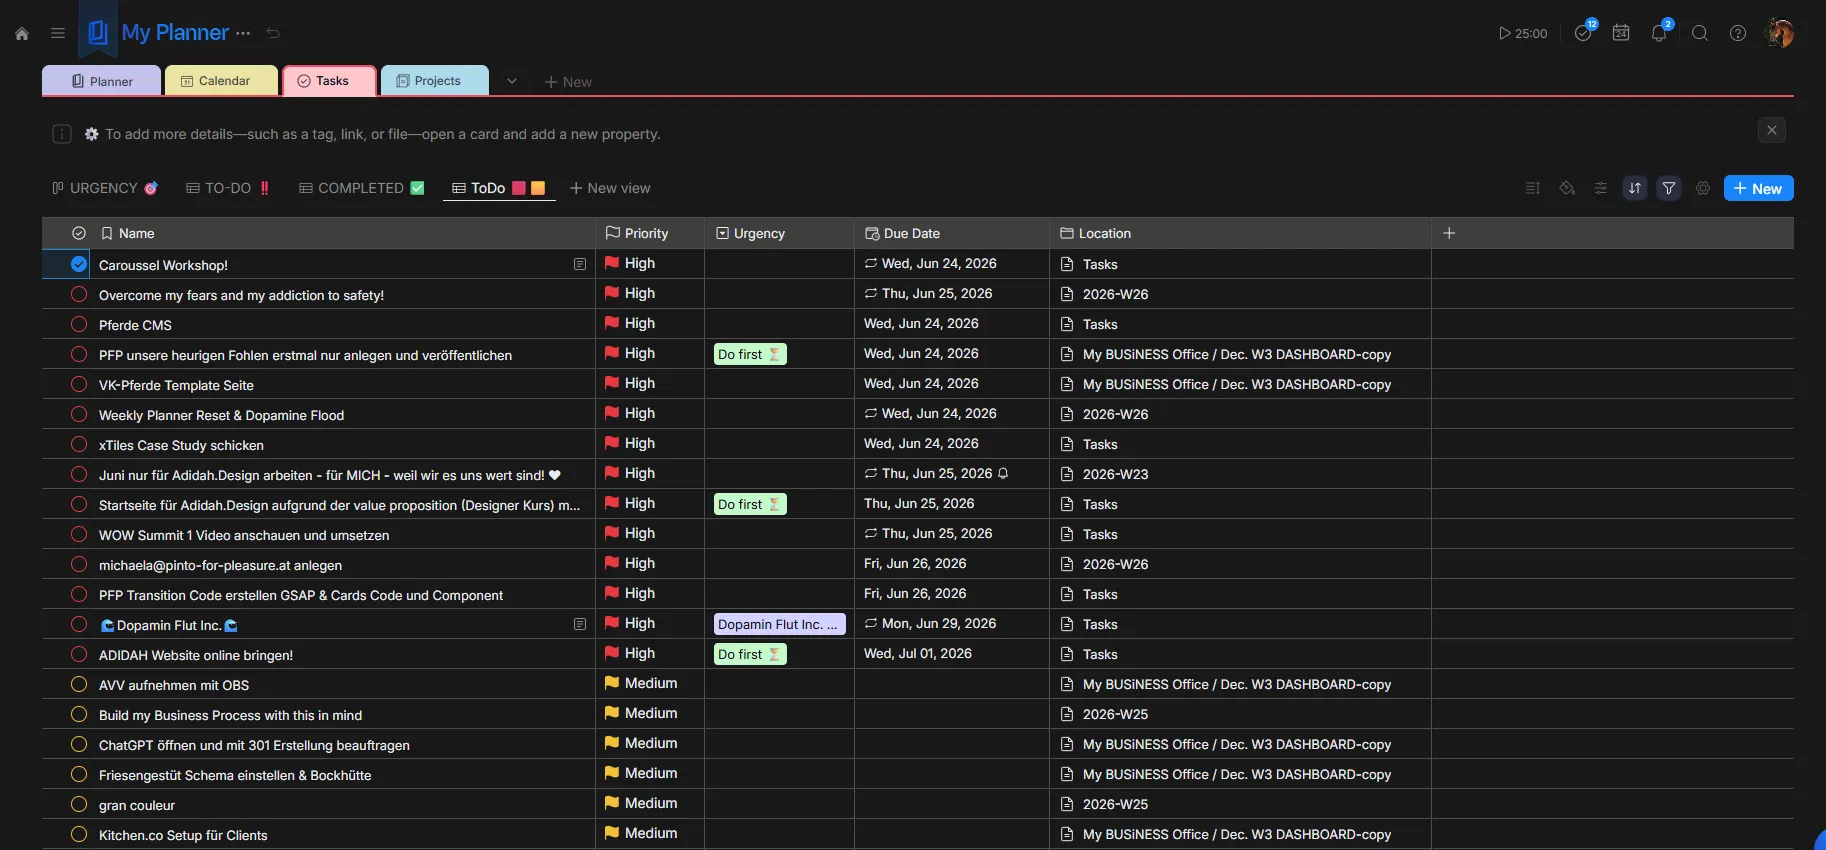Image resolution: width=1826 pixels, height=850 pixels.
Task: Add a new page tab with New
Action: pyautogui.click(x=568, y=82)
